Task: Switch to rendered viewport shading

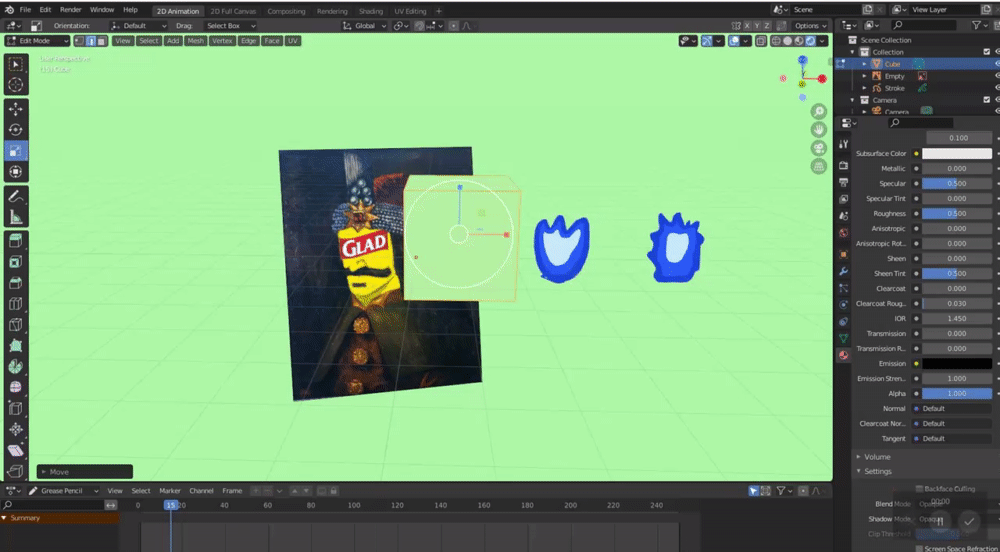Action: coord(811,41)
